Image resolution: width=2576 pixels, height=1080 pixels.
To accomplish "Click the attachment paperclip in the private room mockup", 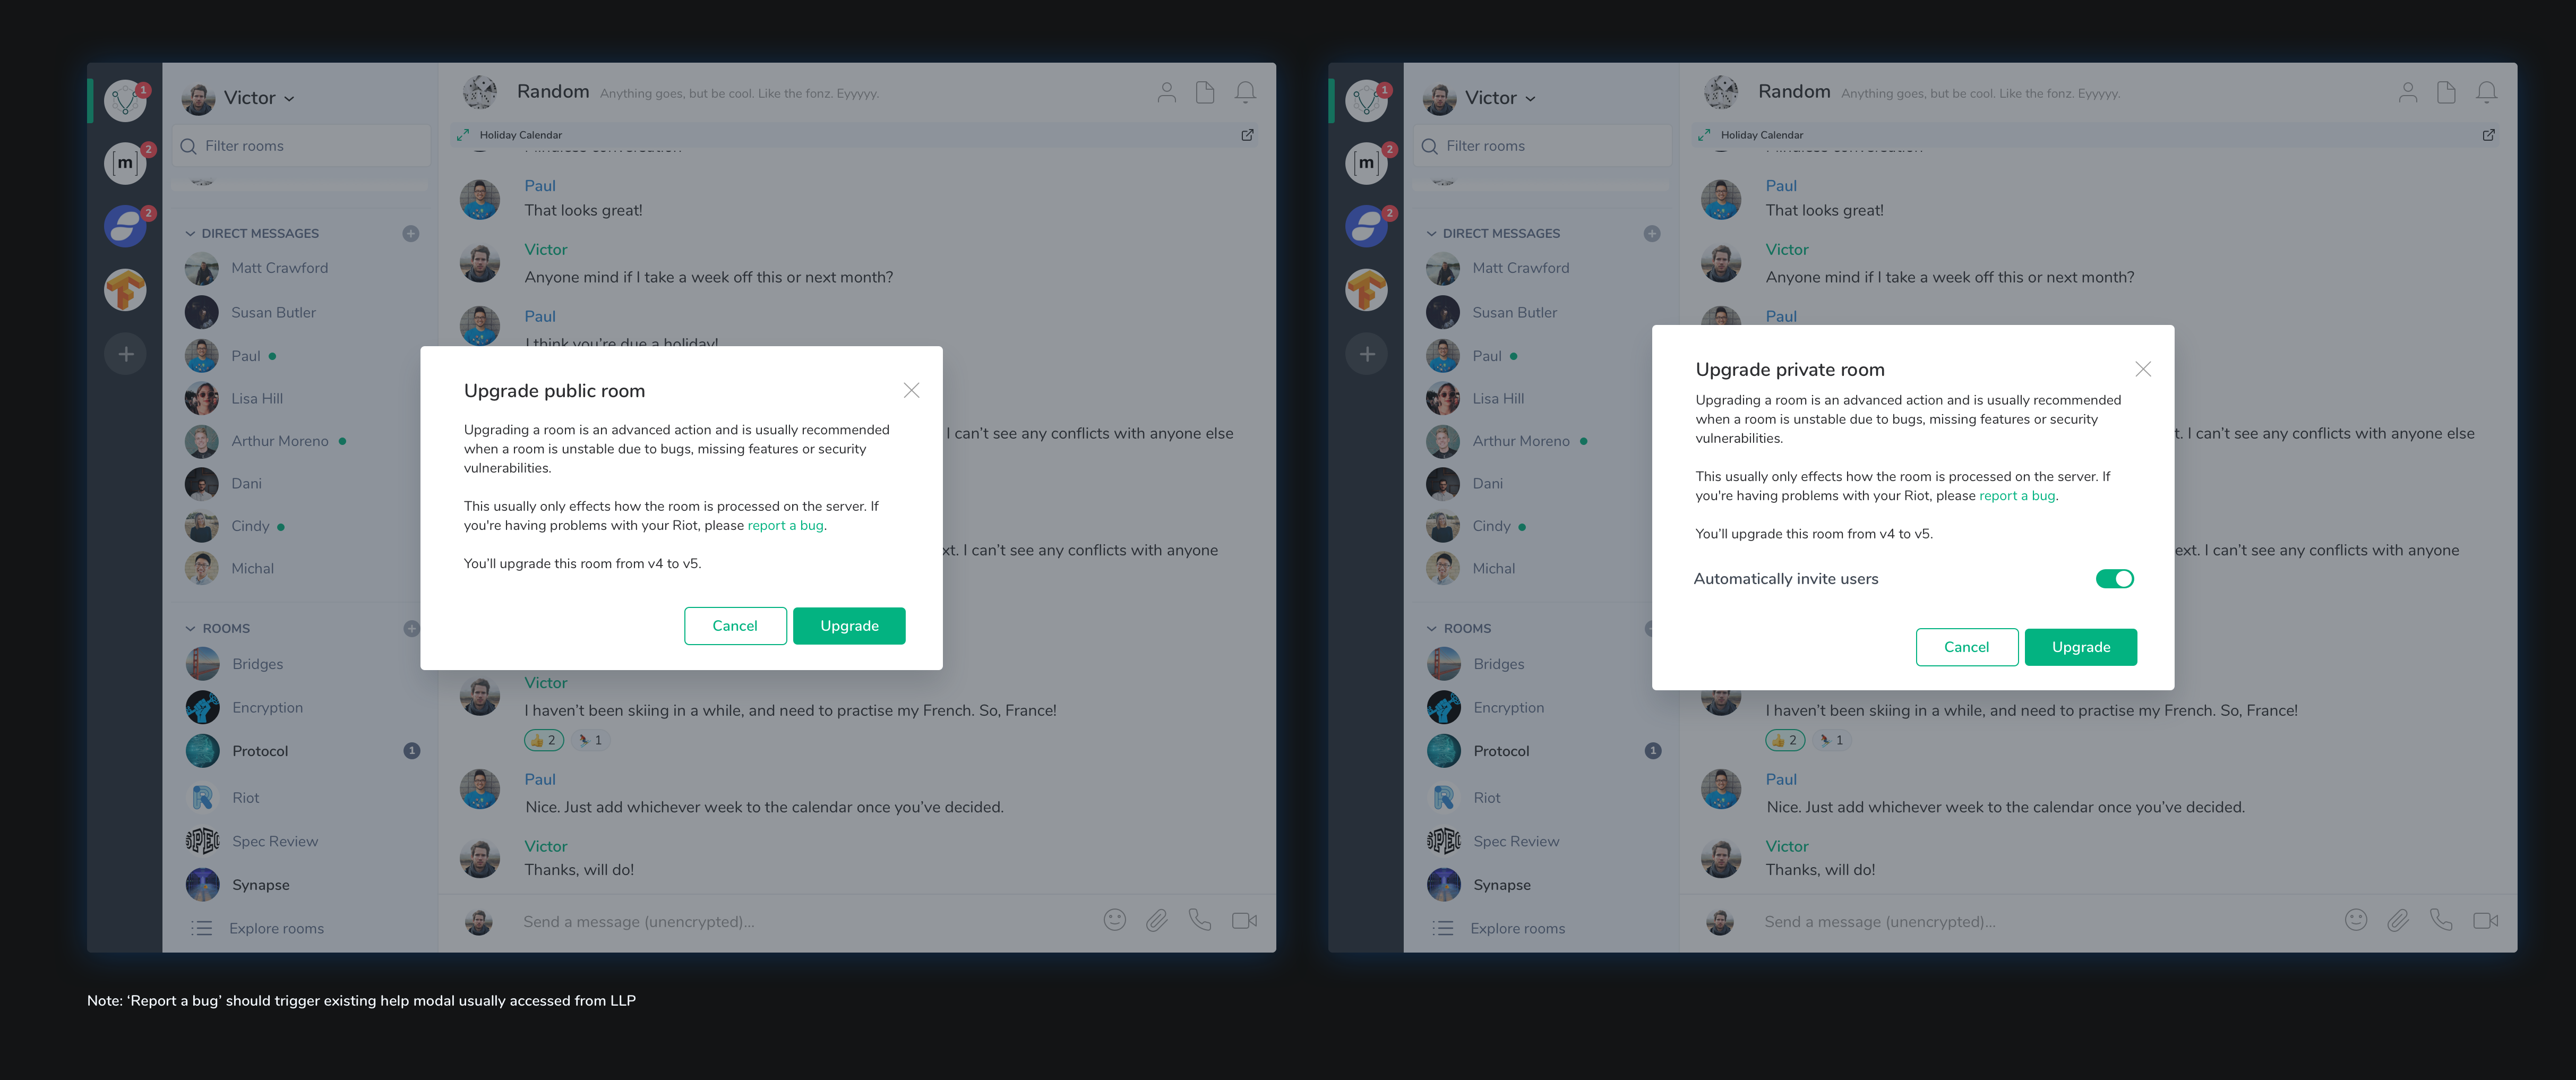I will (2397, 920).
